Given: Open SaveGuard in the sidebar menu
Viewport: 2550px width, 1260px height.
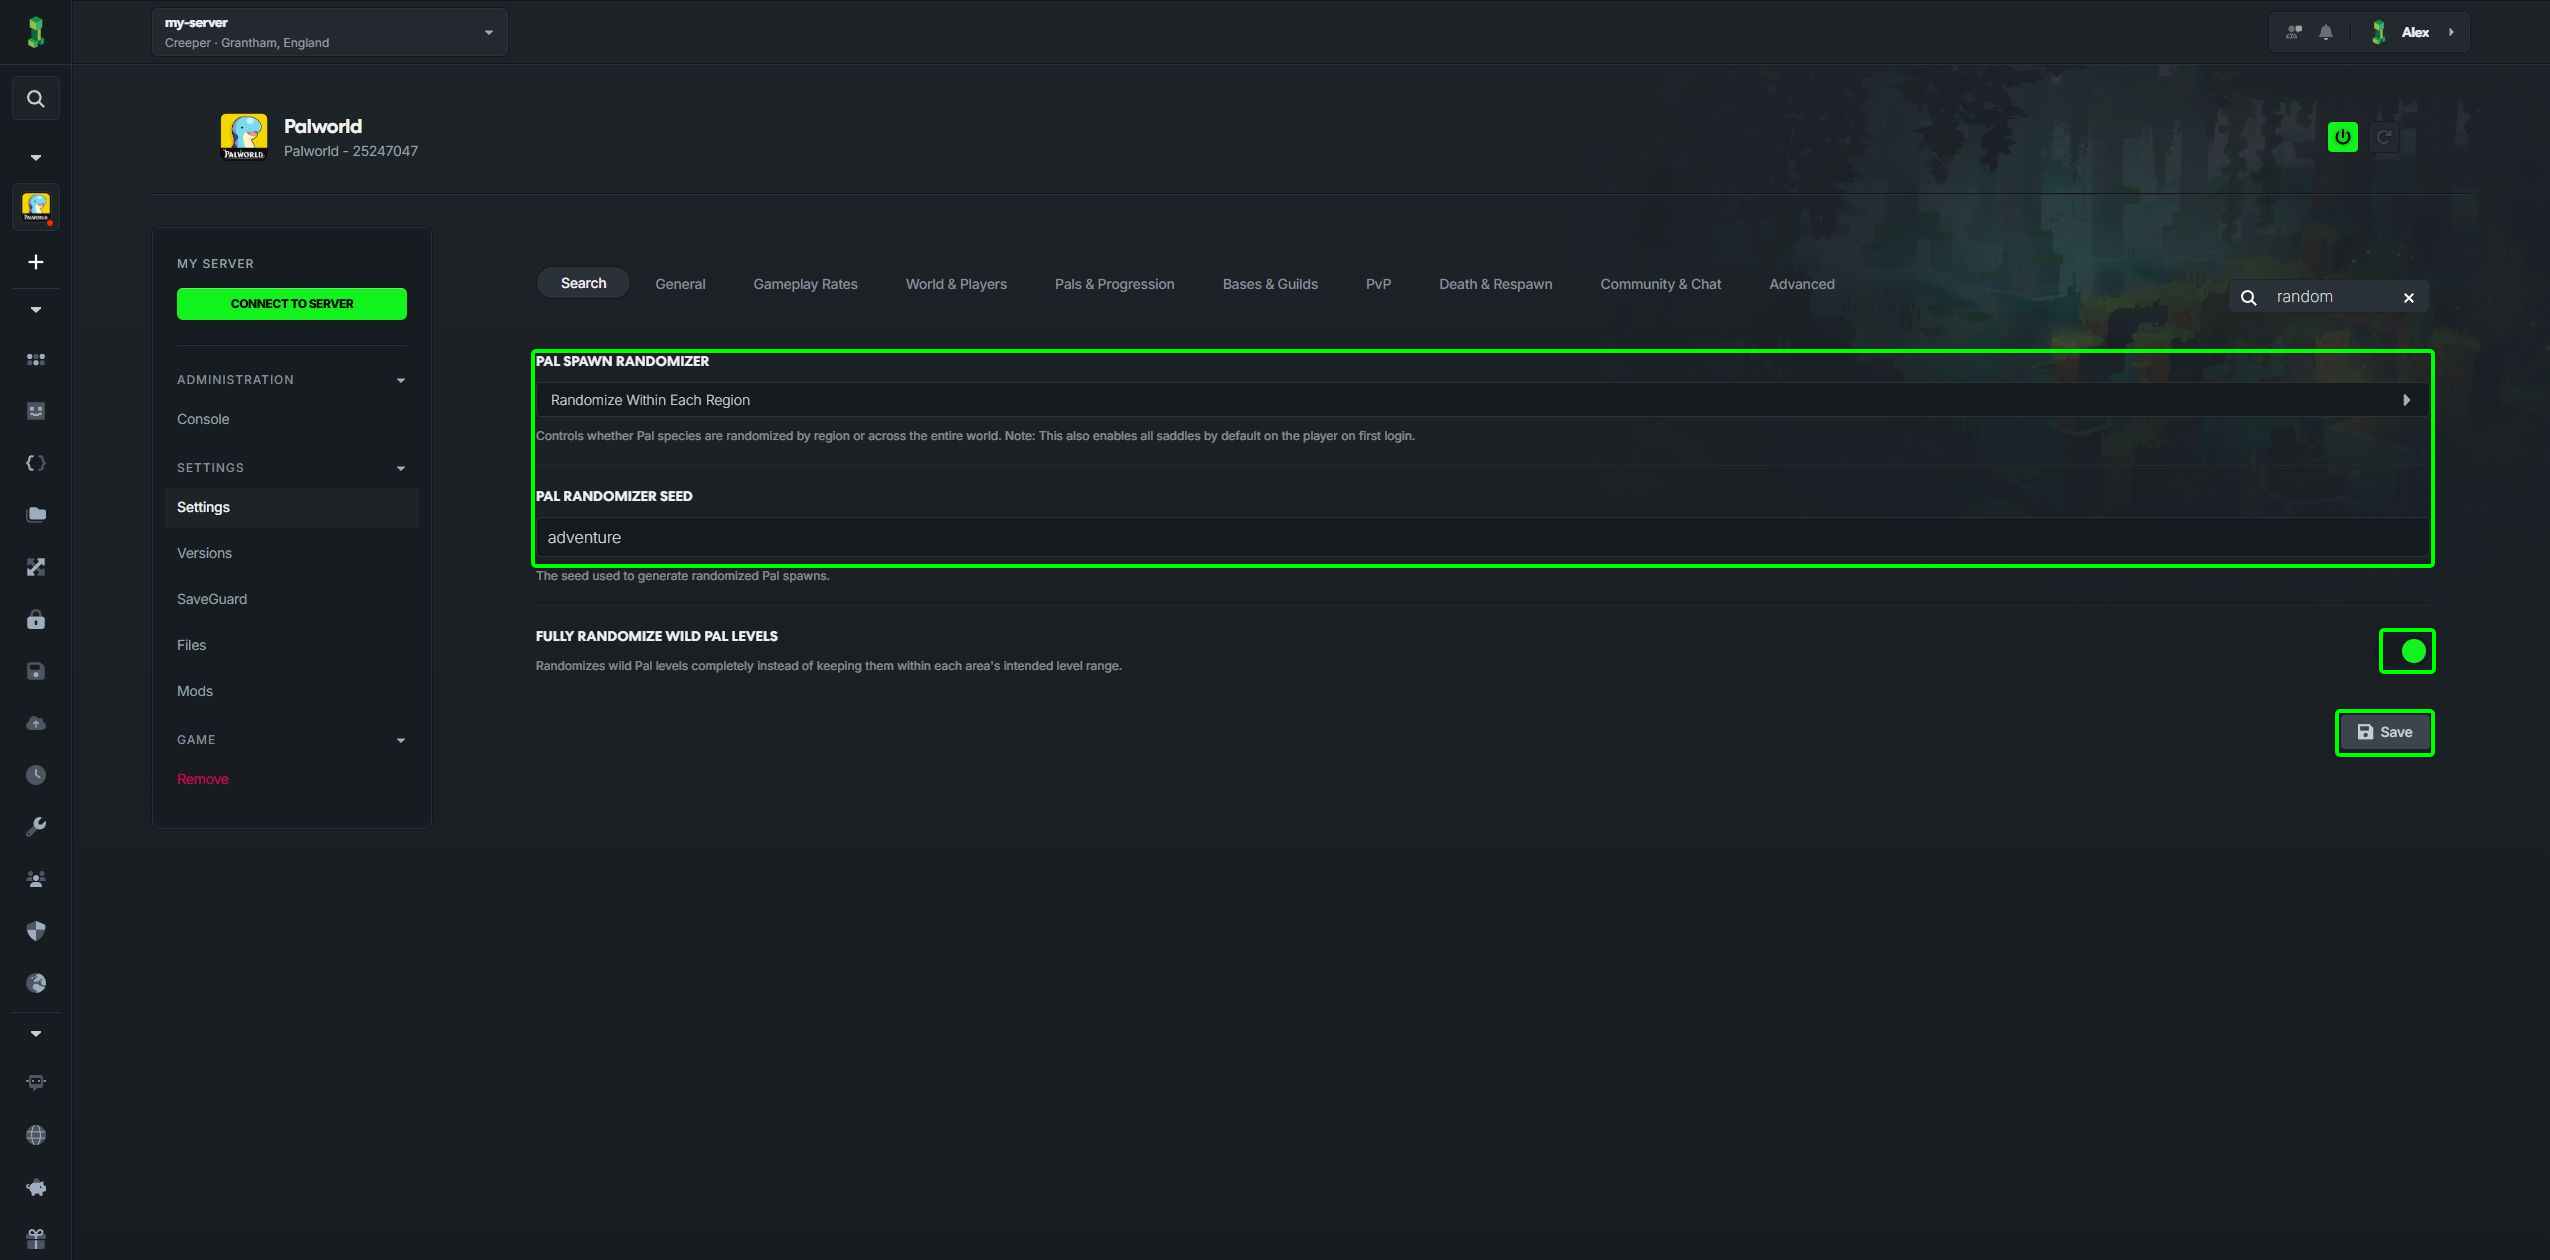Looking at the screenshot, I should (x=212, y=599).
